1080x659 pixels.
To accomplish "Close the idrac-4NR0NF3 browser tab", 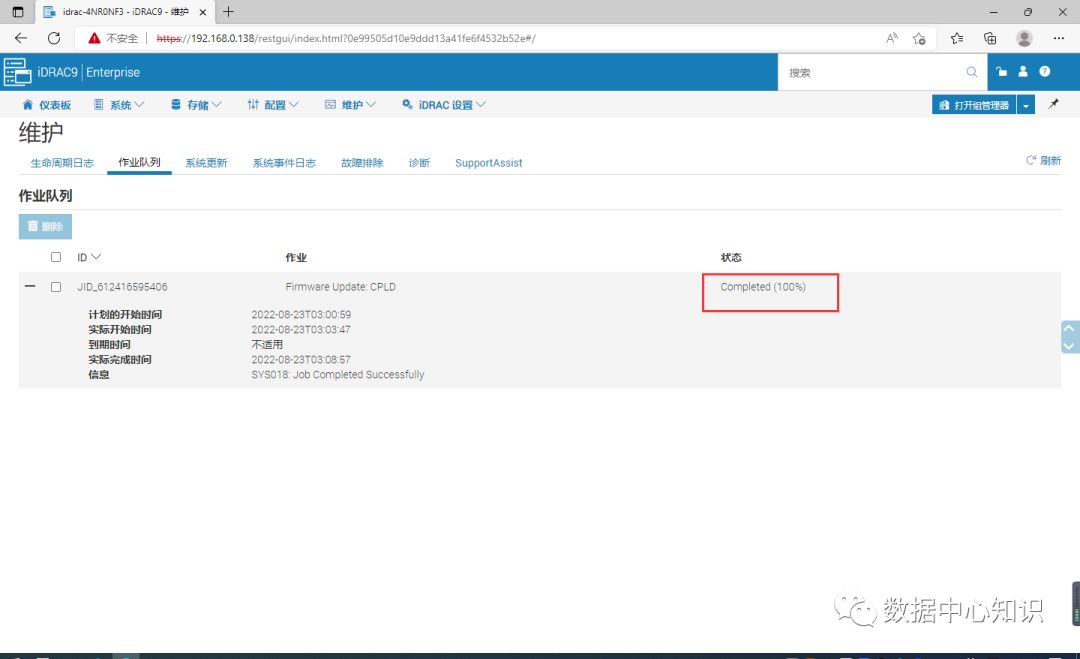I will coord(202,12).
